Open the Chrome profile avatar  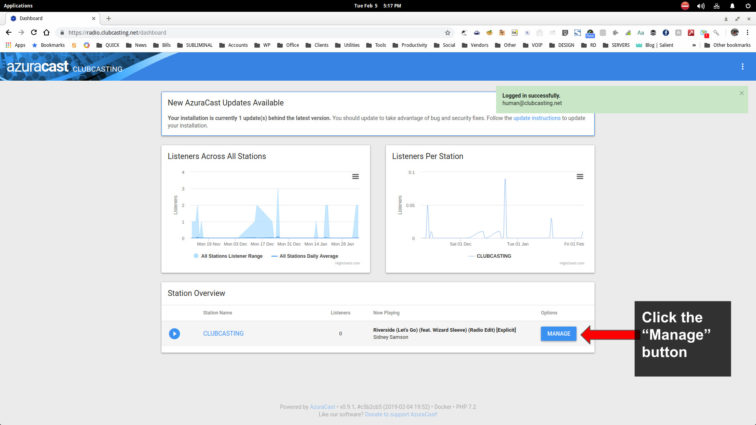click(734, 32)
